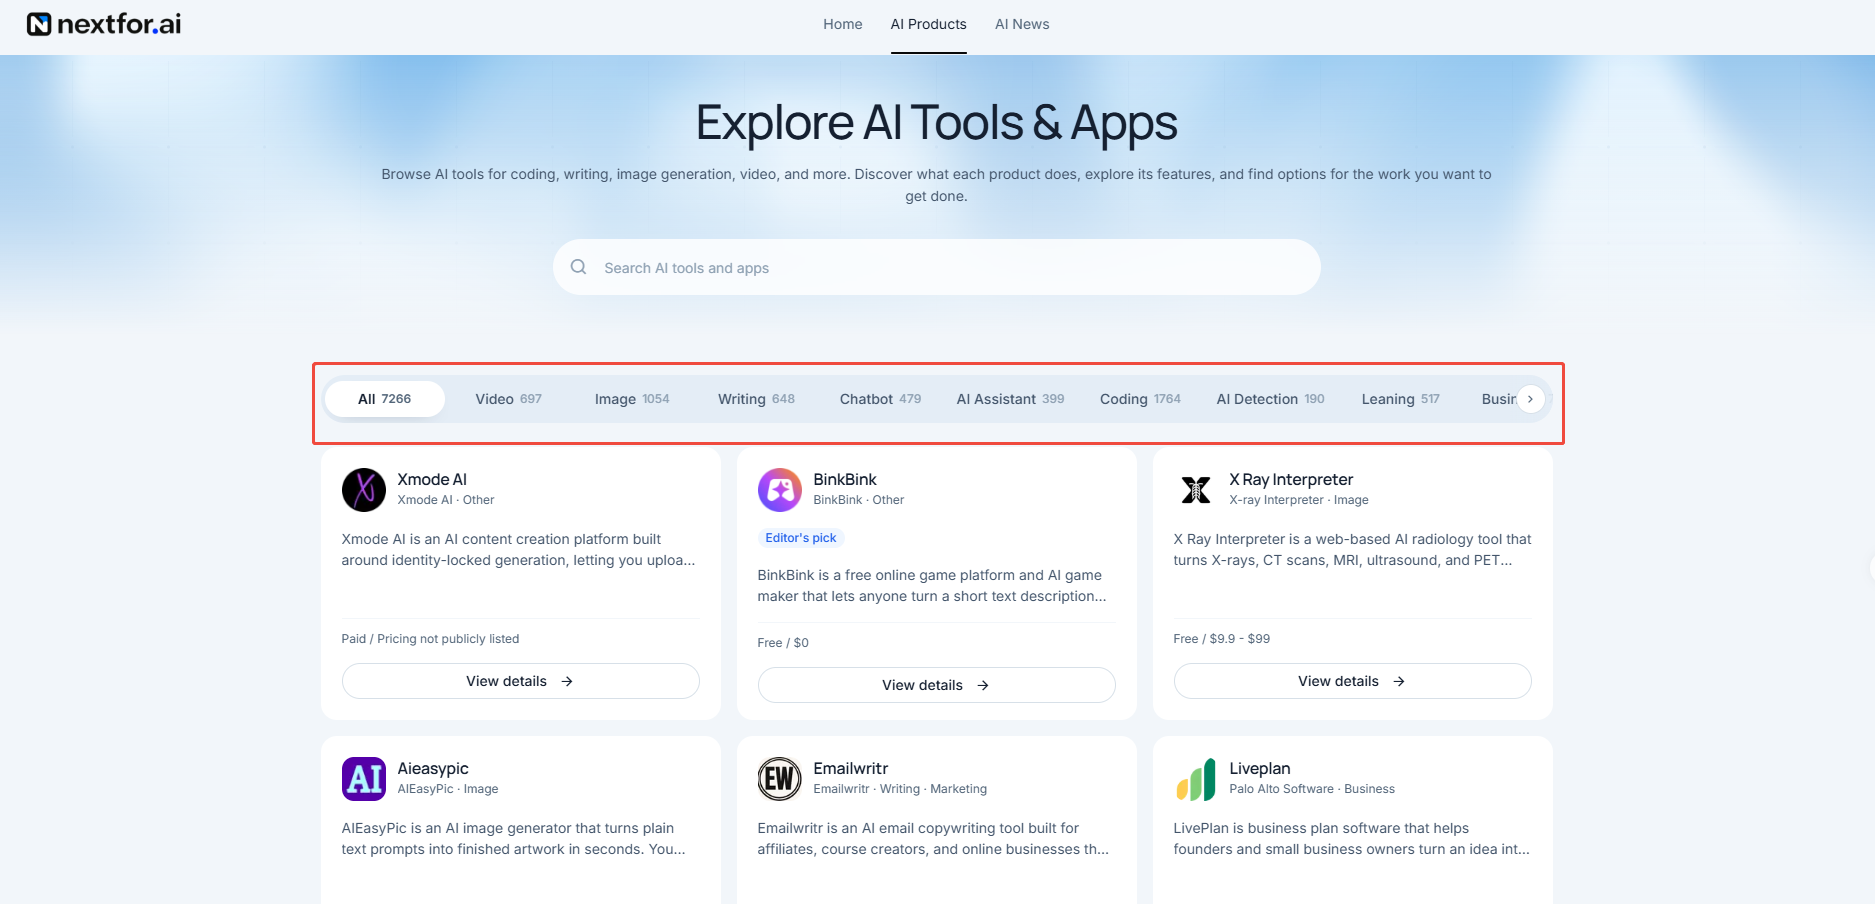This screenshot has width=1875, height=904.
Task: Select the Chatbot category tab
Action: [880, 399]
